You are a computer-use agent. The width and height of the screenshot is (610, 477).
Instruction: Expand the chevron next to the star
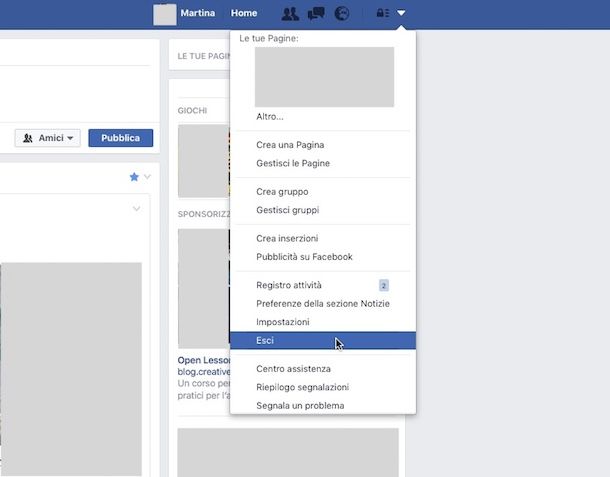tap(147, 177)
